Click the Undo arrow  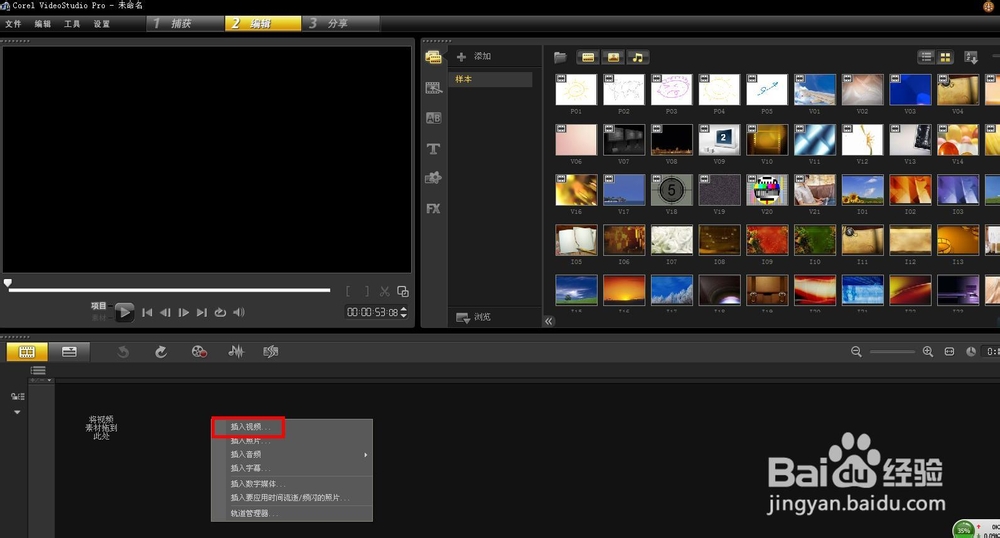click(123, 352)
